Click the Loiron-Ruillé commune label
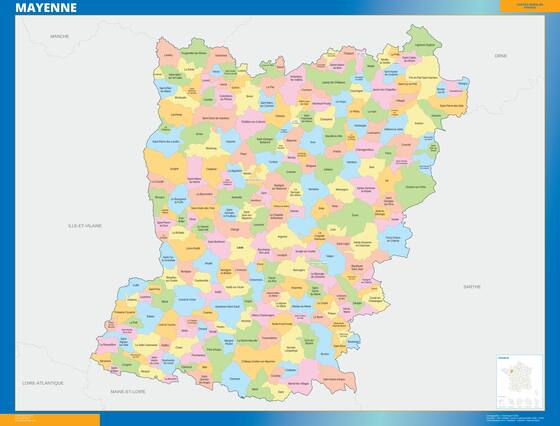The height and width of the screenshot is (426, 560). tap(193, 248)
